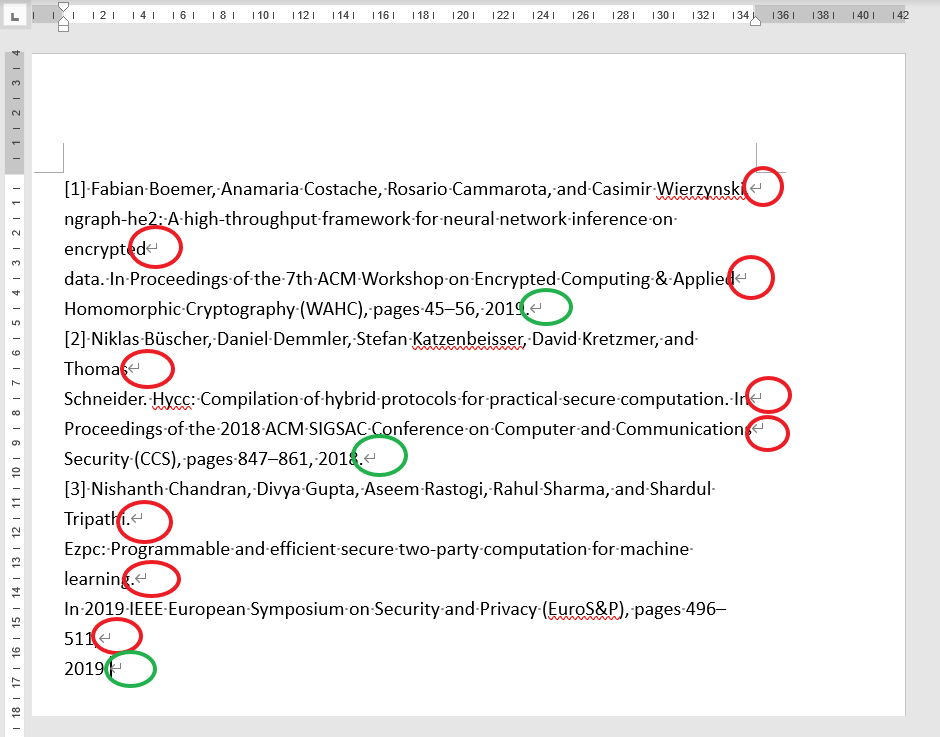The height and width of the screenshot is (737, 940).
Task: Click the "511," page number text
Action: (80, 639)
